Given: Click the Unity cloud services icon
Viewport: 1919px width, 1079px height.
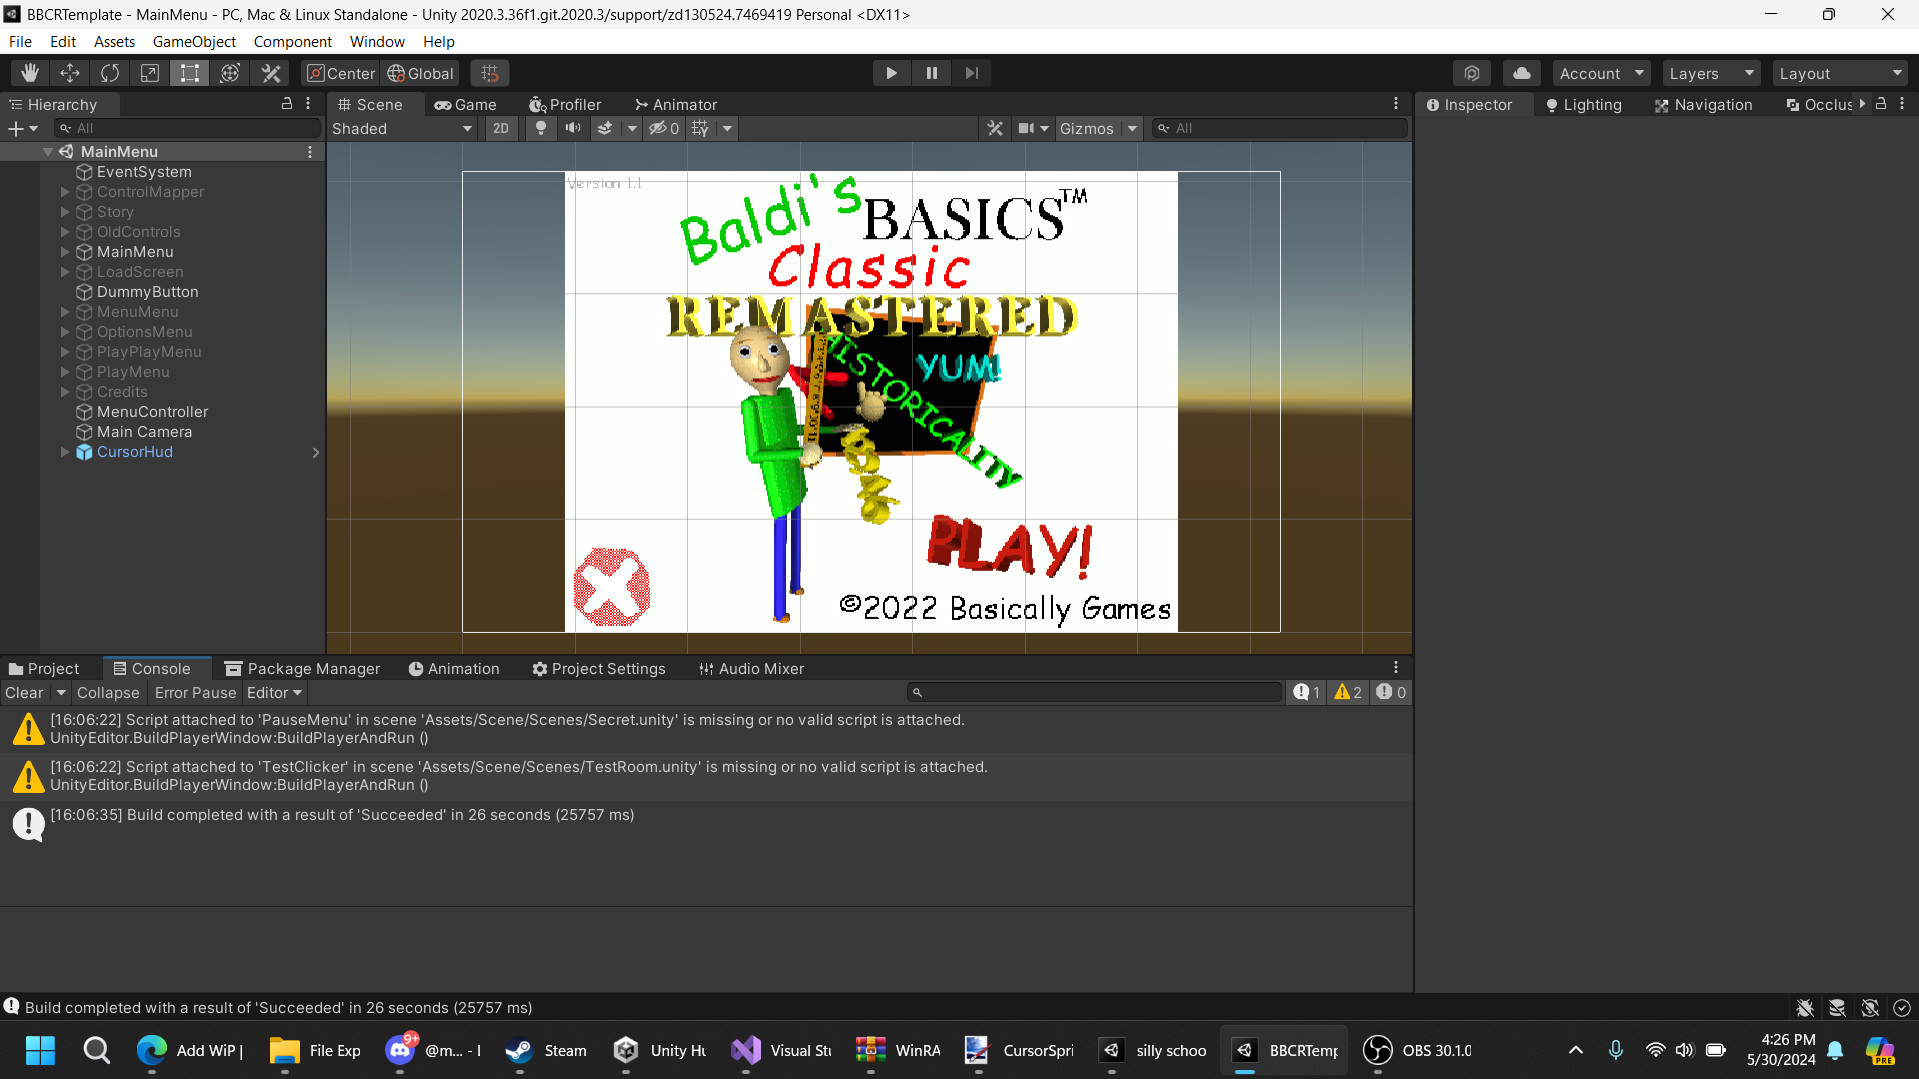Looking at the screenshot, I should 1520,72.
